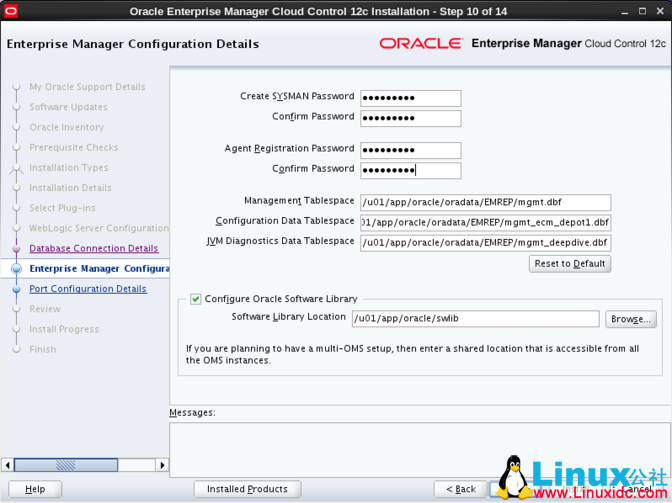
Task: Edit the Management Tablespace path field
Action: pyautogui.click(x=486, y=202)
